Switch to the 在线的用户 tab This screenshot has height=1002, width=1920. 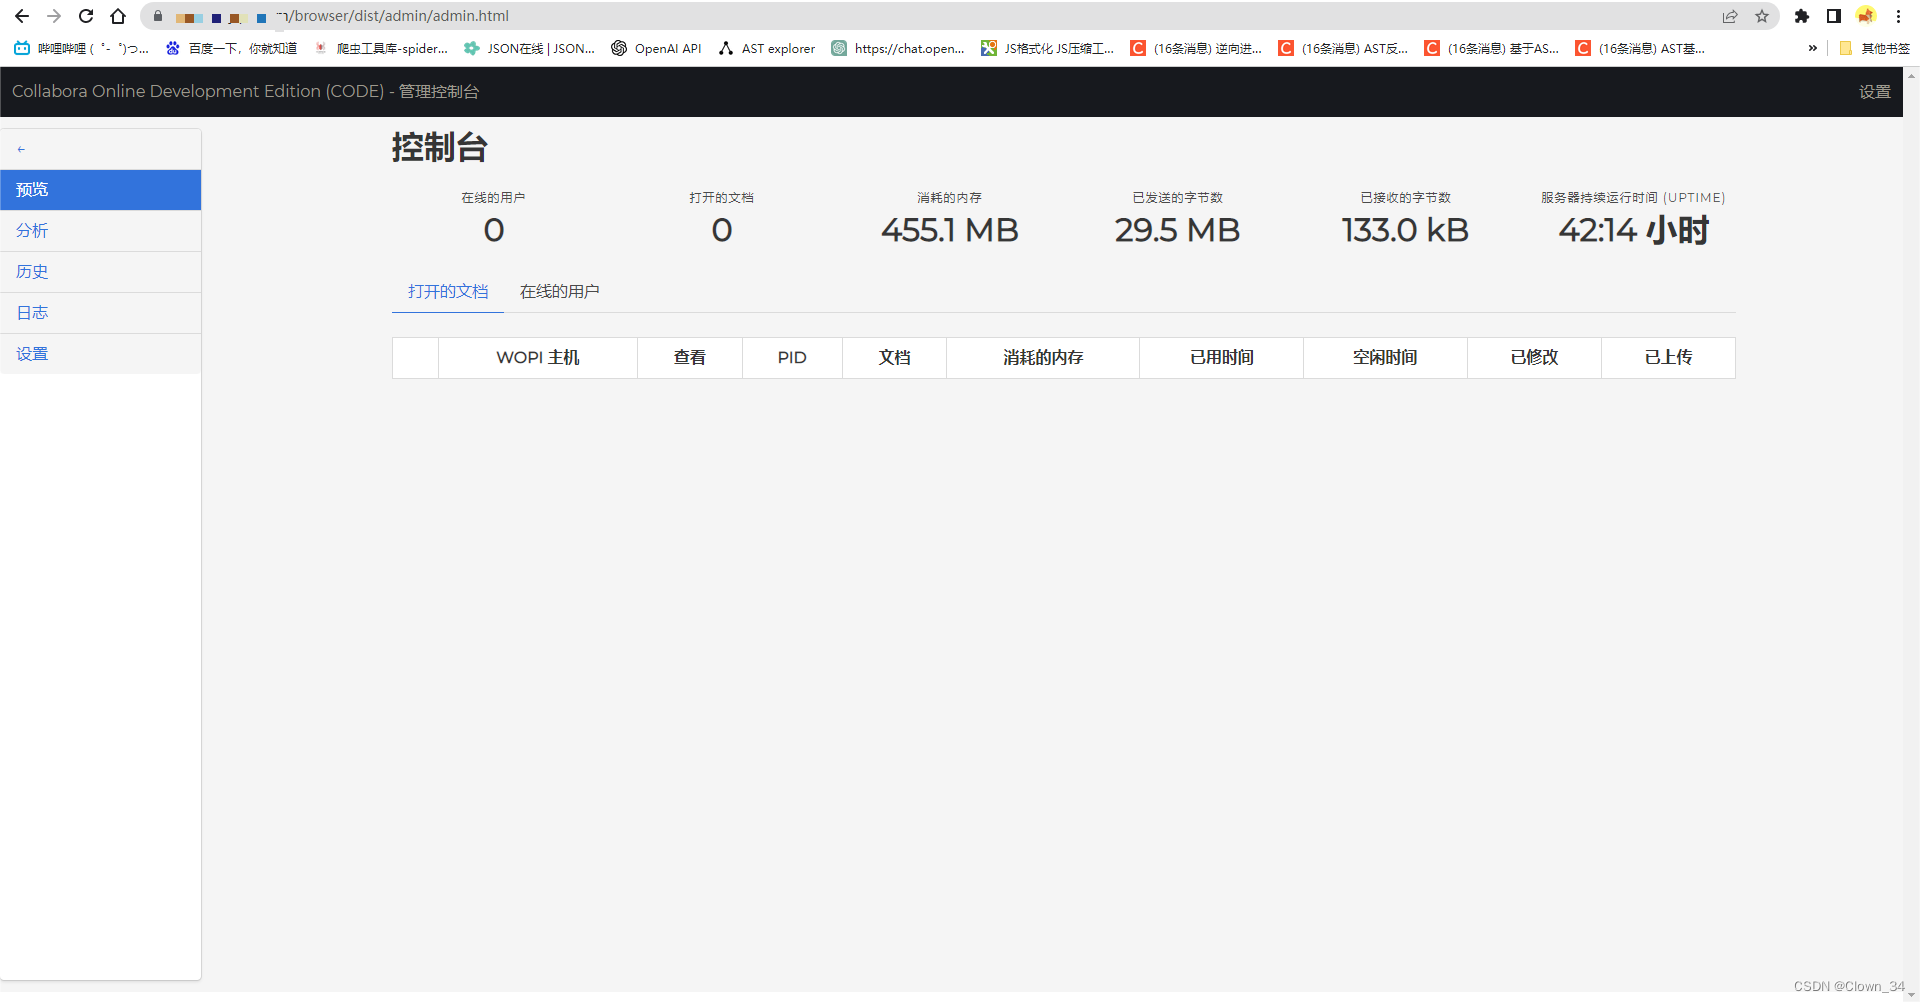[560, 291]
